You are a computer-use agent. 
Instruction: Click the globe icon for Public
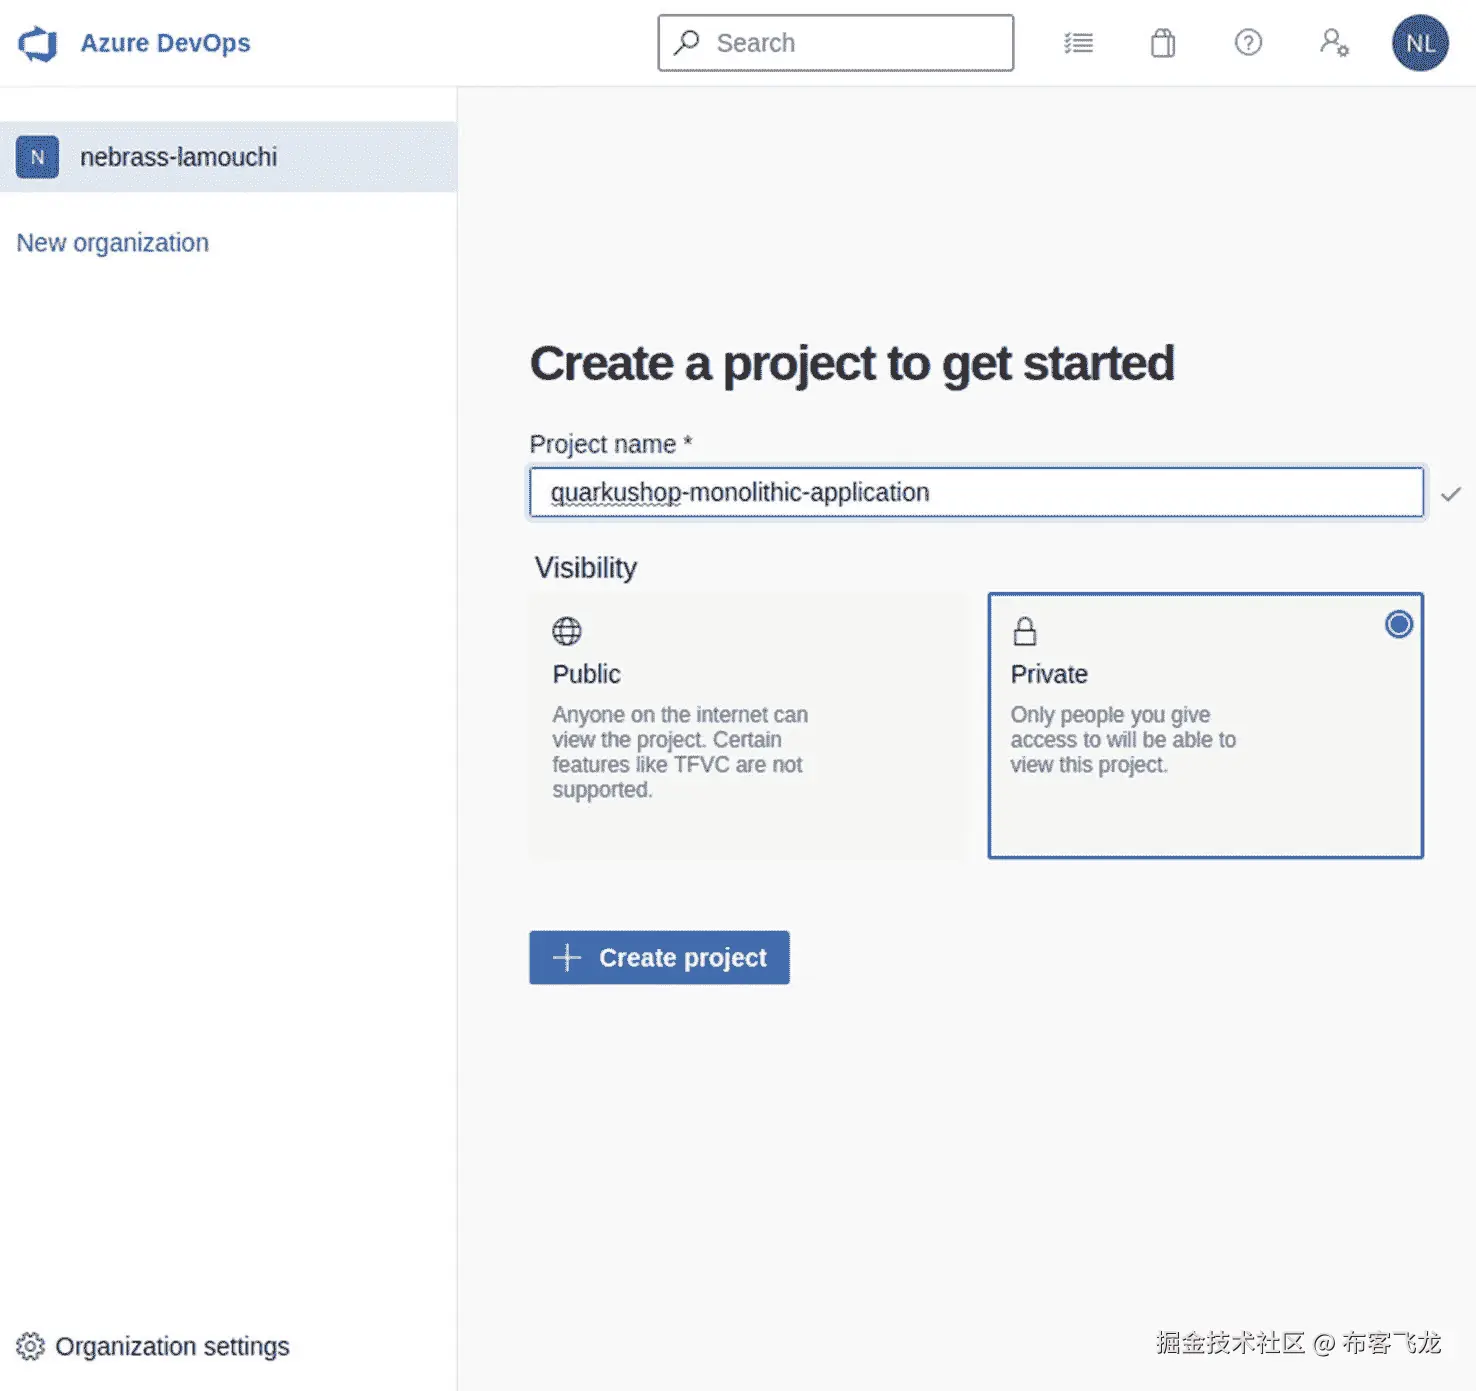point(567,631)
